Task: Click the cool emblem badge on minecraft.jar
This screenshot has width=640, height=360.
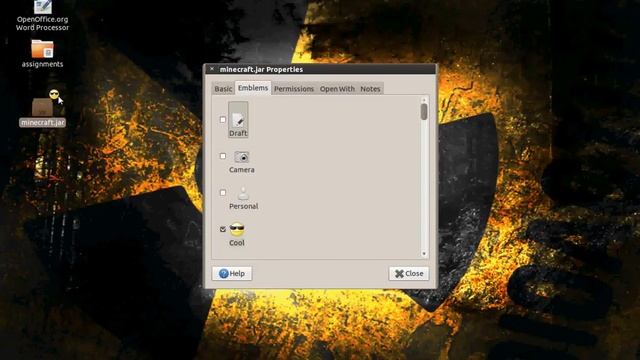Action: tap(54, 94)
